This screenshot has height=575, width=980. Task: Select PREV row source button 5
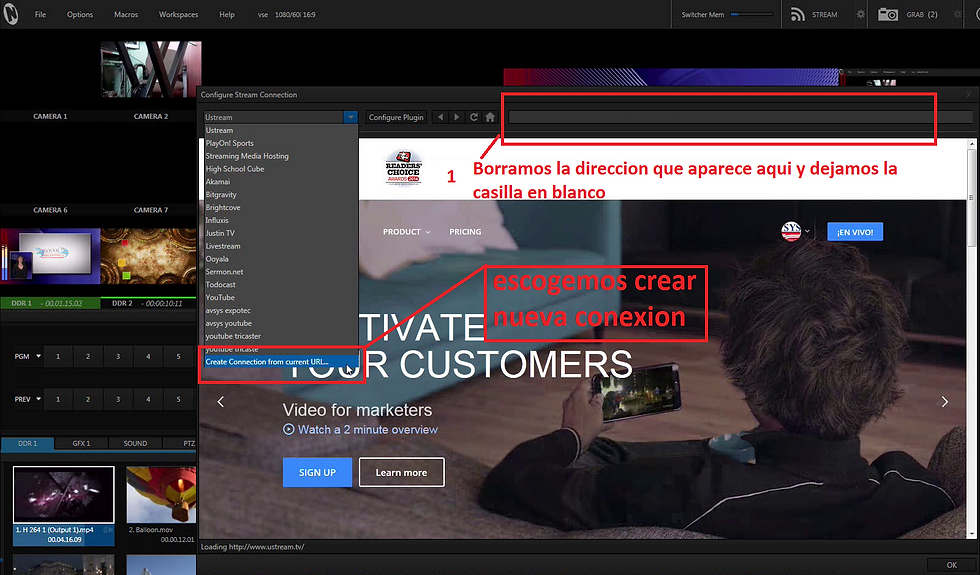178,399
